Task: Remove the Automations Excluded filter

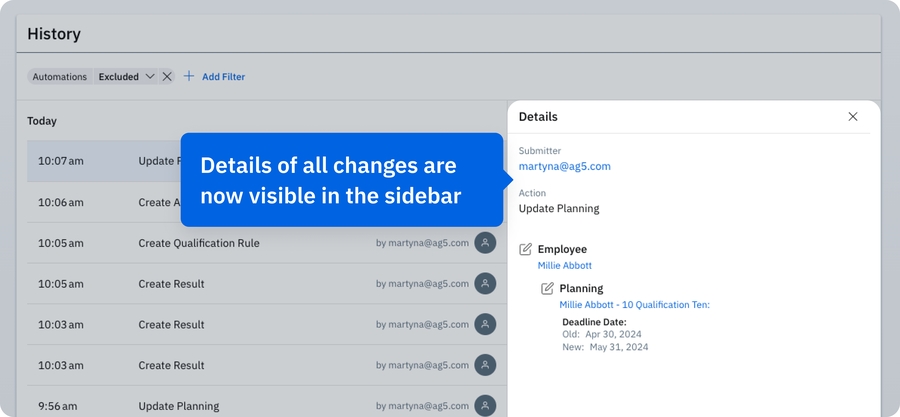Action: [x=167, y=77]
